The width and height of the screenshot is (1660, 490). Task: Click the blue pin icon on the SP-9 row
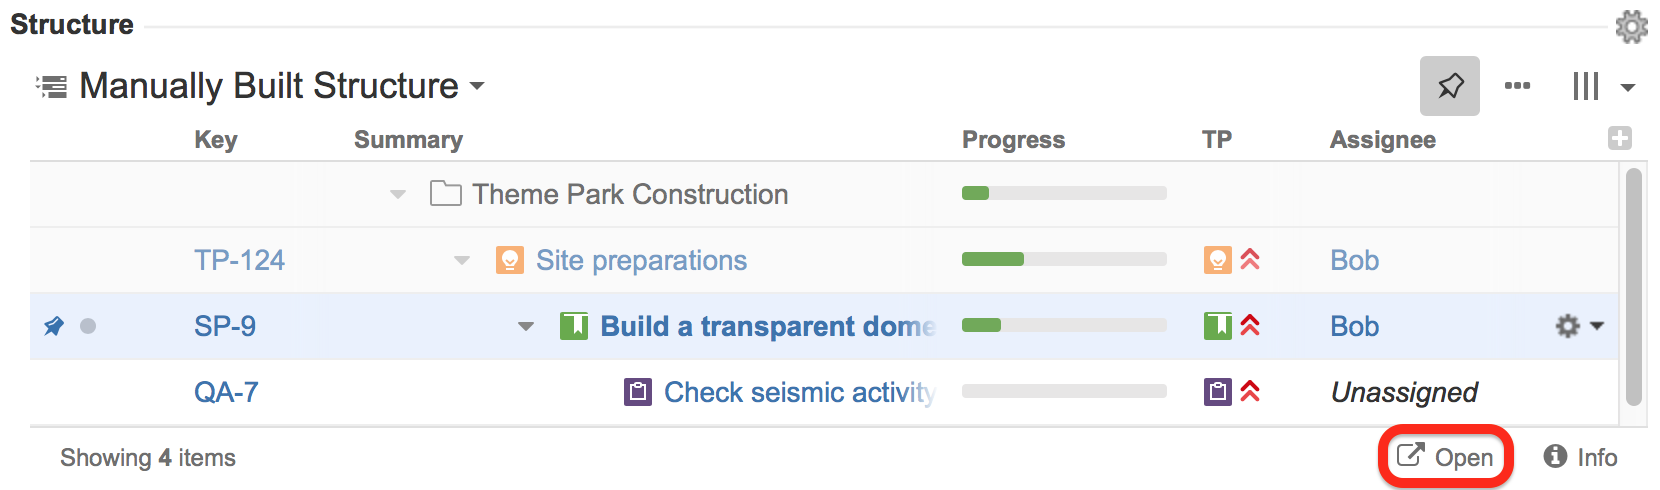54,326
